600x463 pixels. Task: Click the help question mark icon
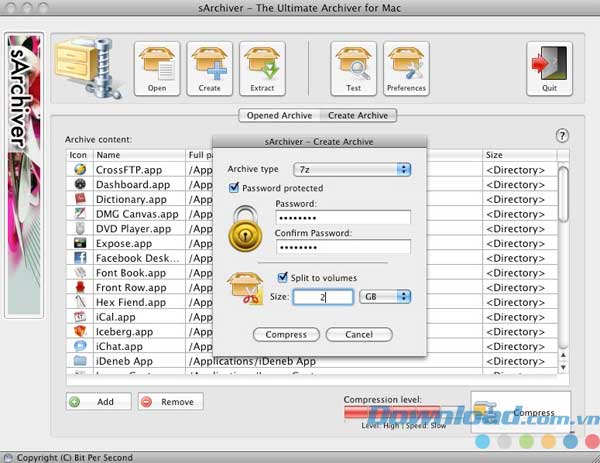[x=562, y=136]
